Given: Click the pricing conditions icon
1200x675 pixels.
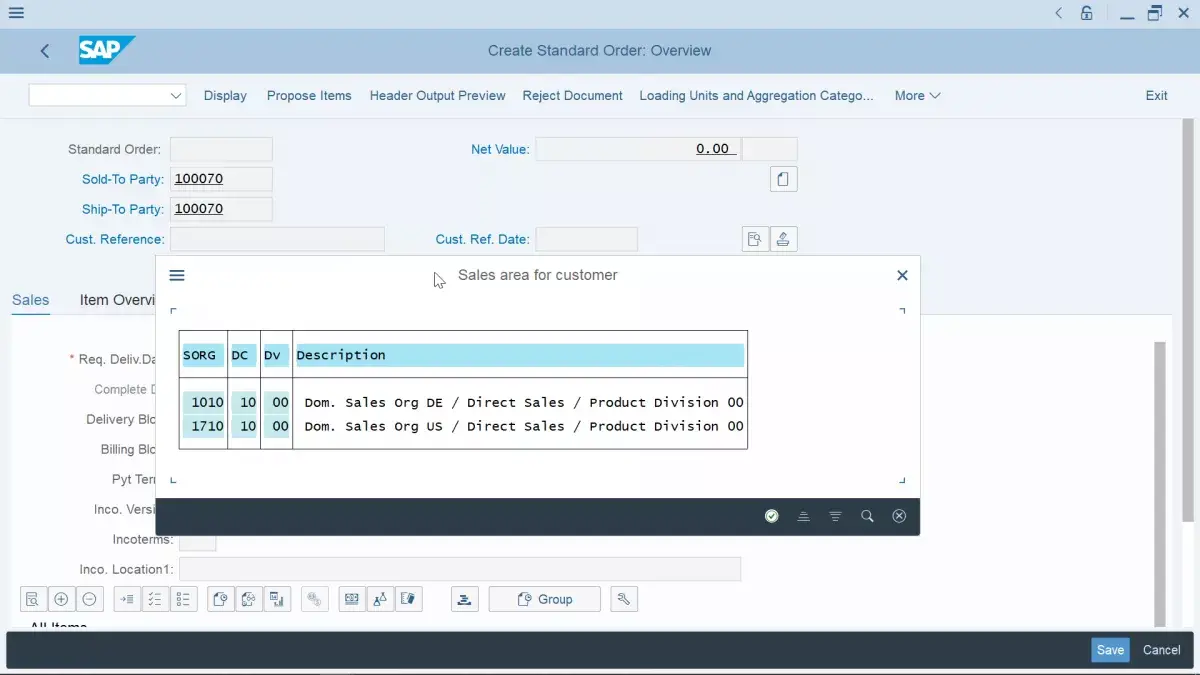Looking at the screenshot, I should point(352,599).
